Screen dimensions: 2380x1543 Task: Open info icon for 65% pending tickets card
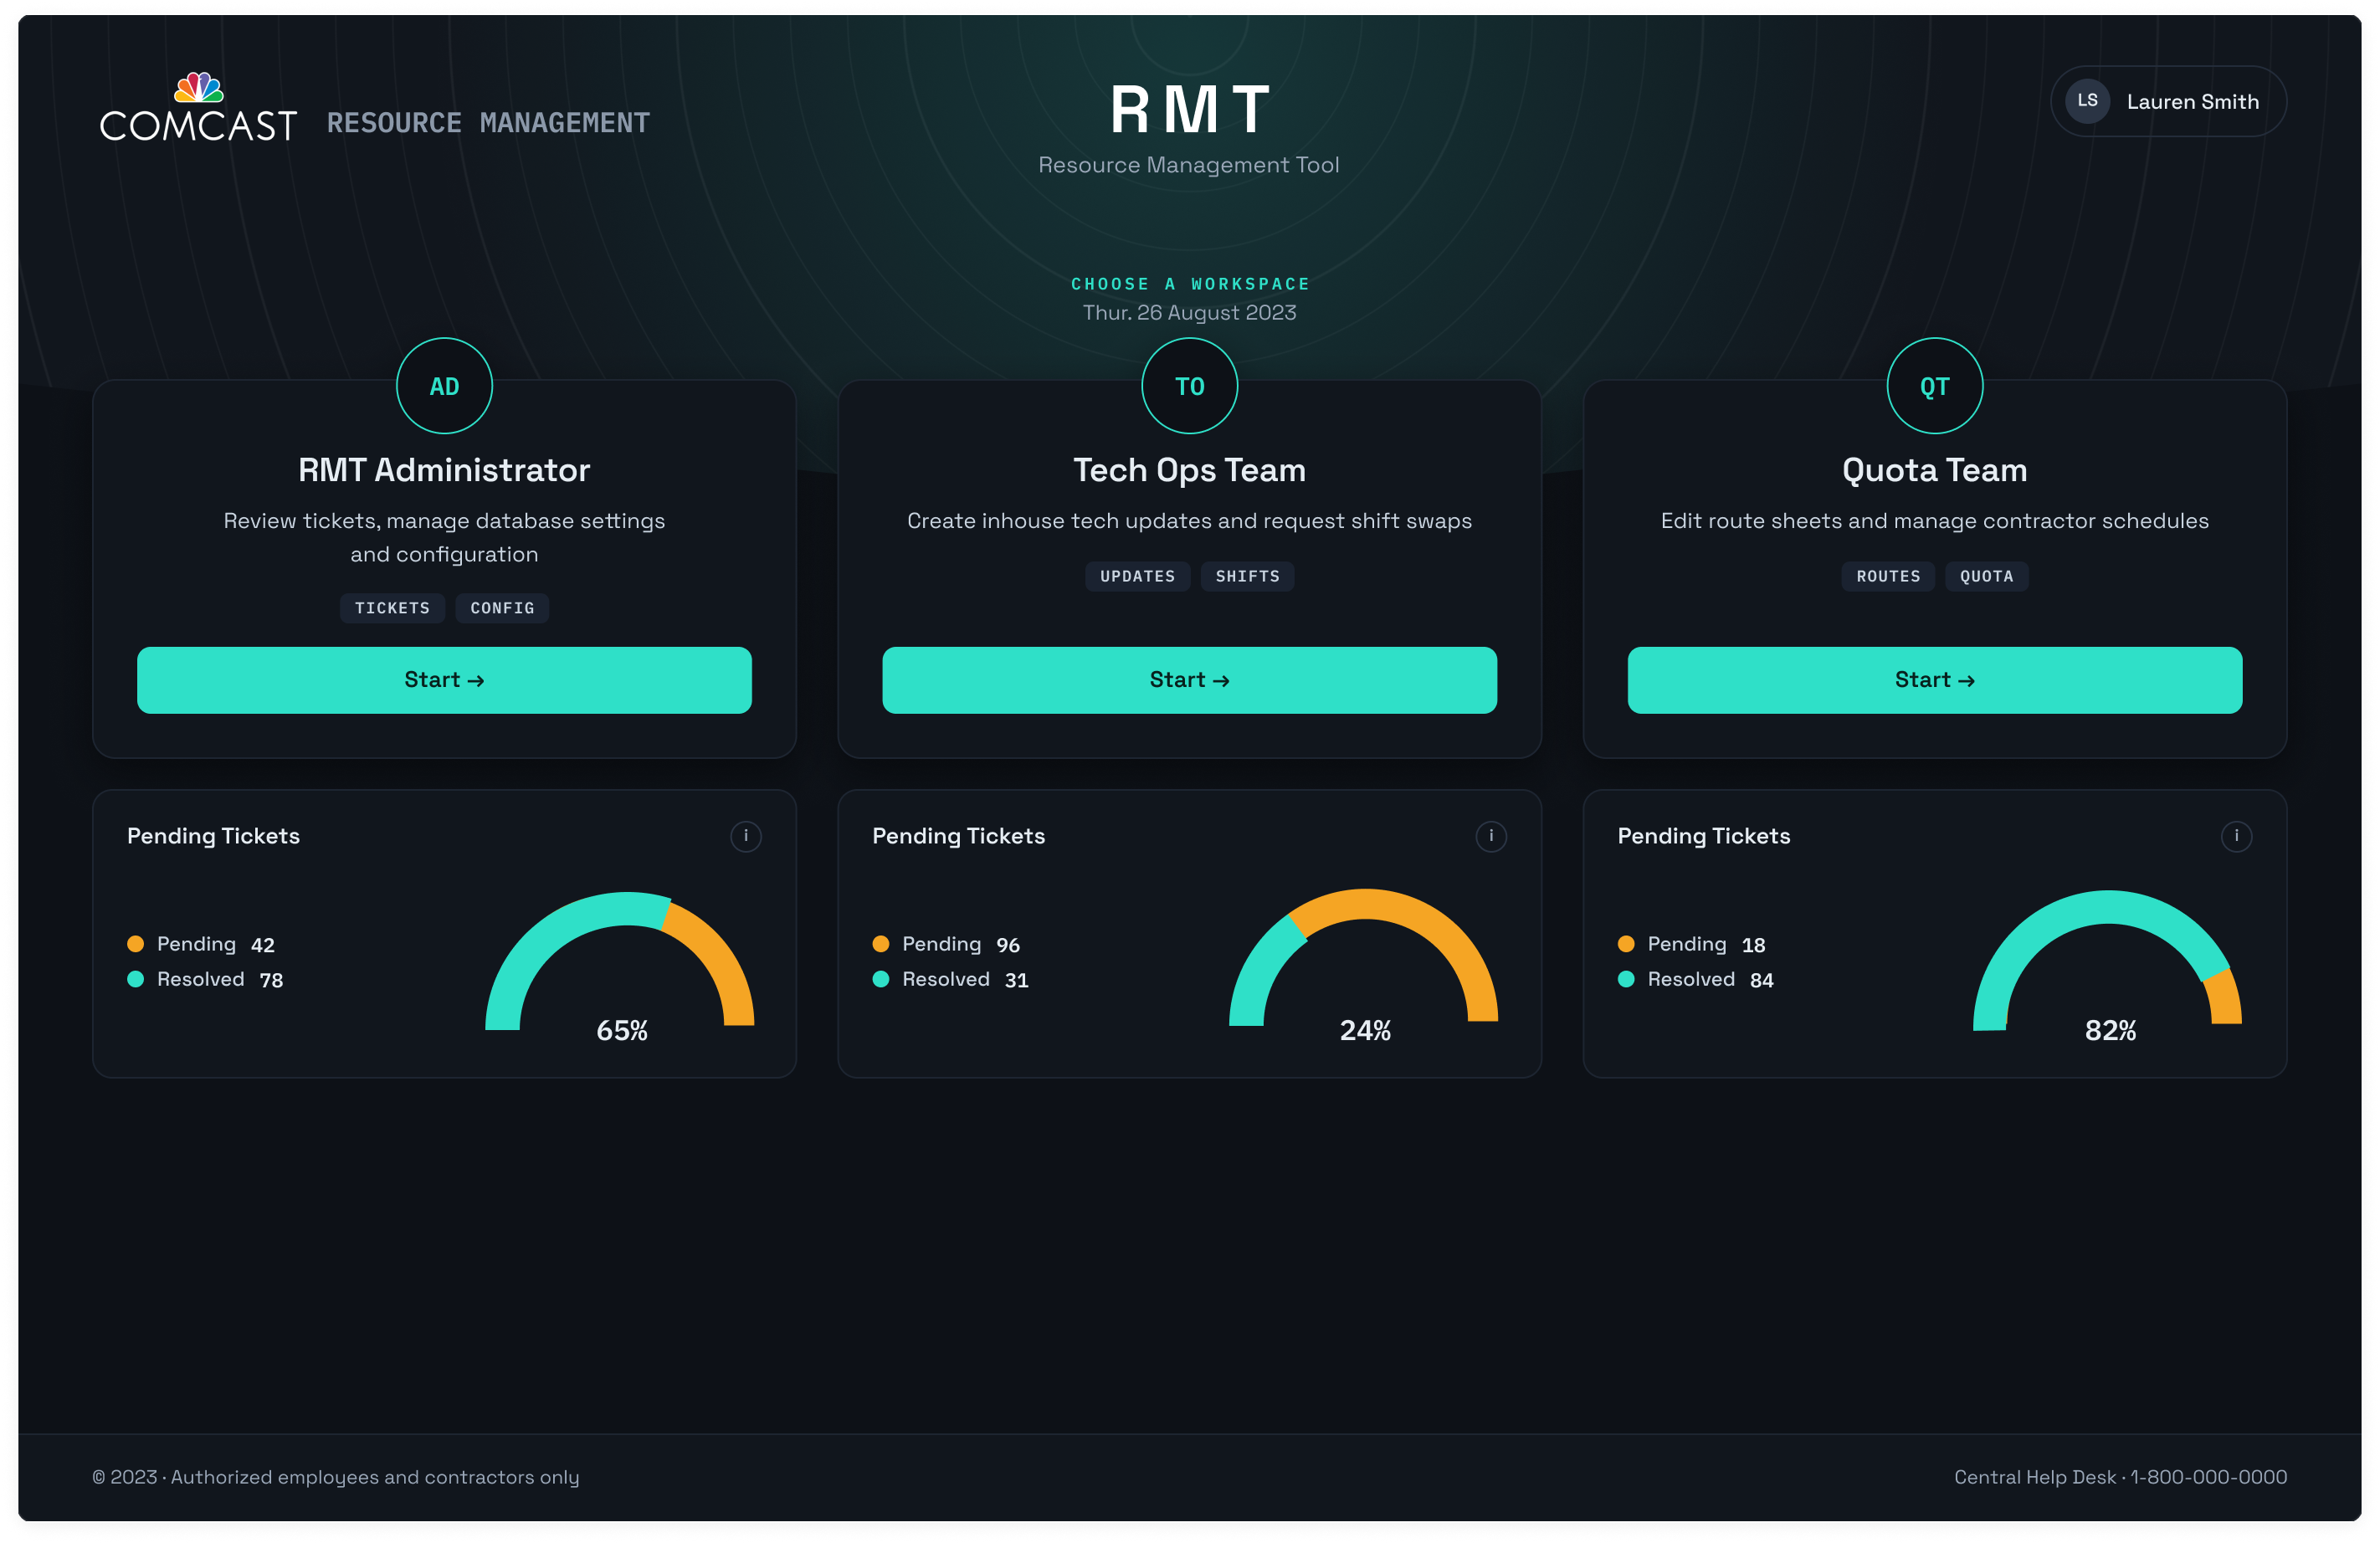click(x=745, y=836)
